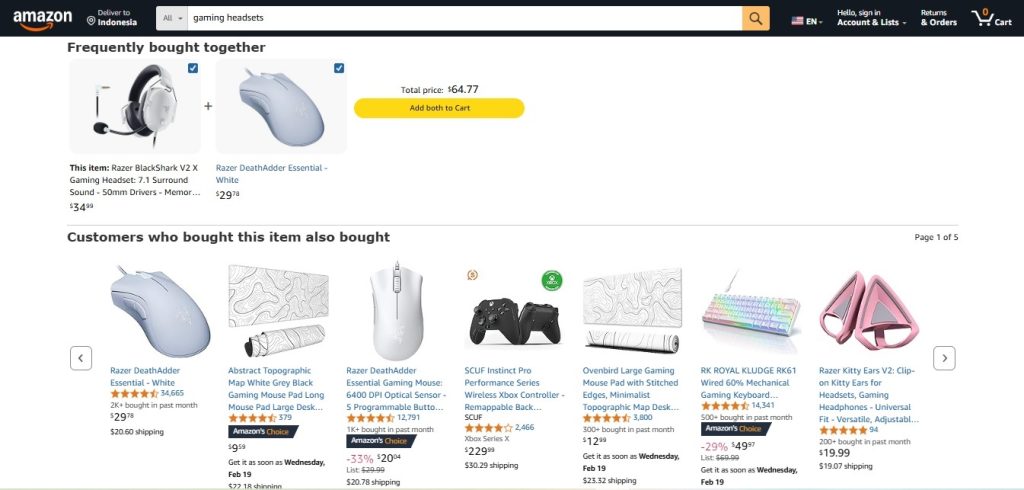
Task: Click the gaming headsets search field
Action: 464,18
